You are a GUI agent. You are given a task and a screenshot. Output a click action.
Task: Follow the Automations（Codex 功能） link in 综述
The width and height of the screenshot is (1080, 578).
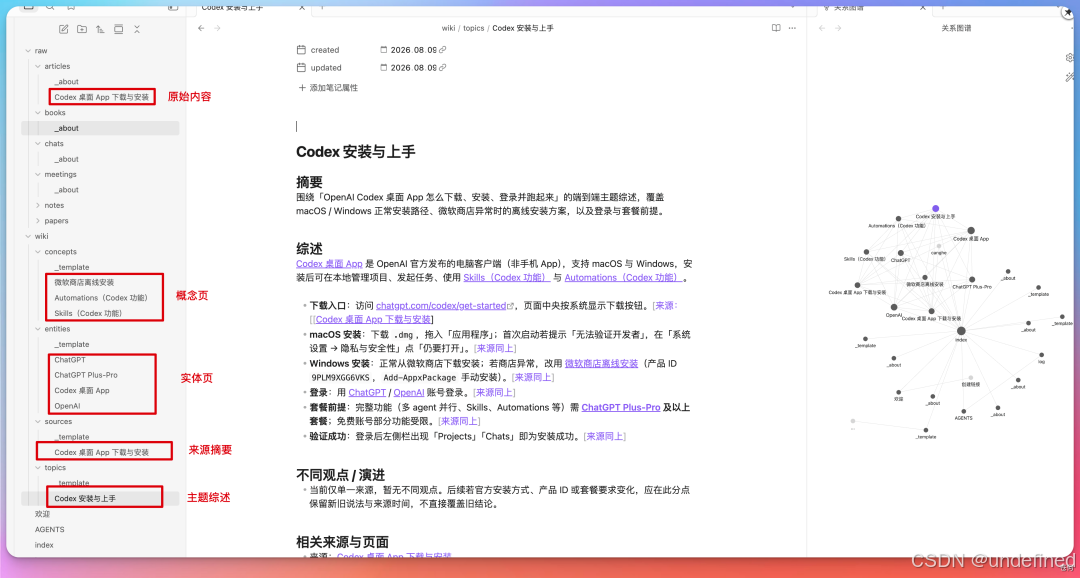(x=623, y=278)
